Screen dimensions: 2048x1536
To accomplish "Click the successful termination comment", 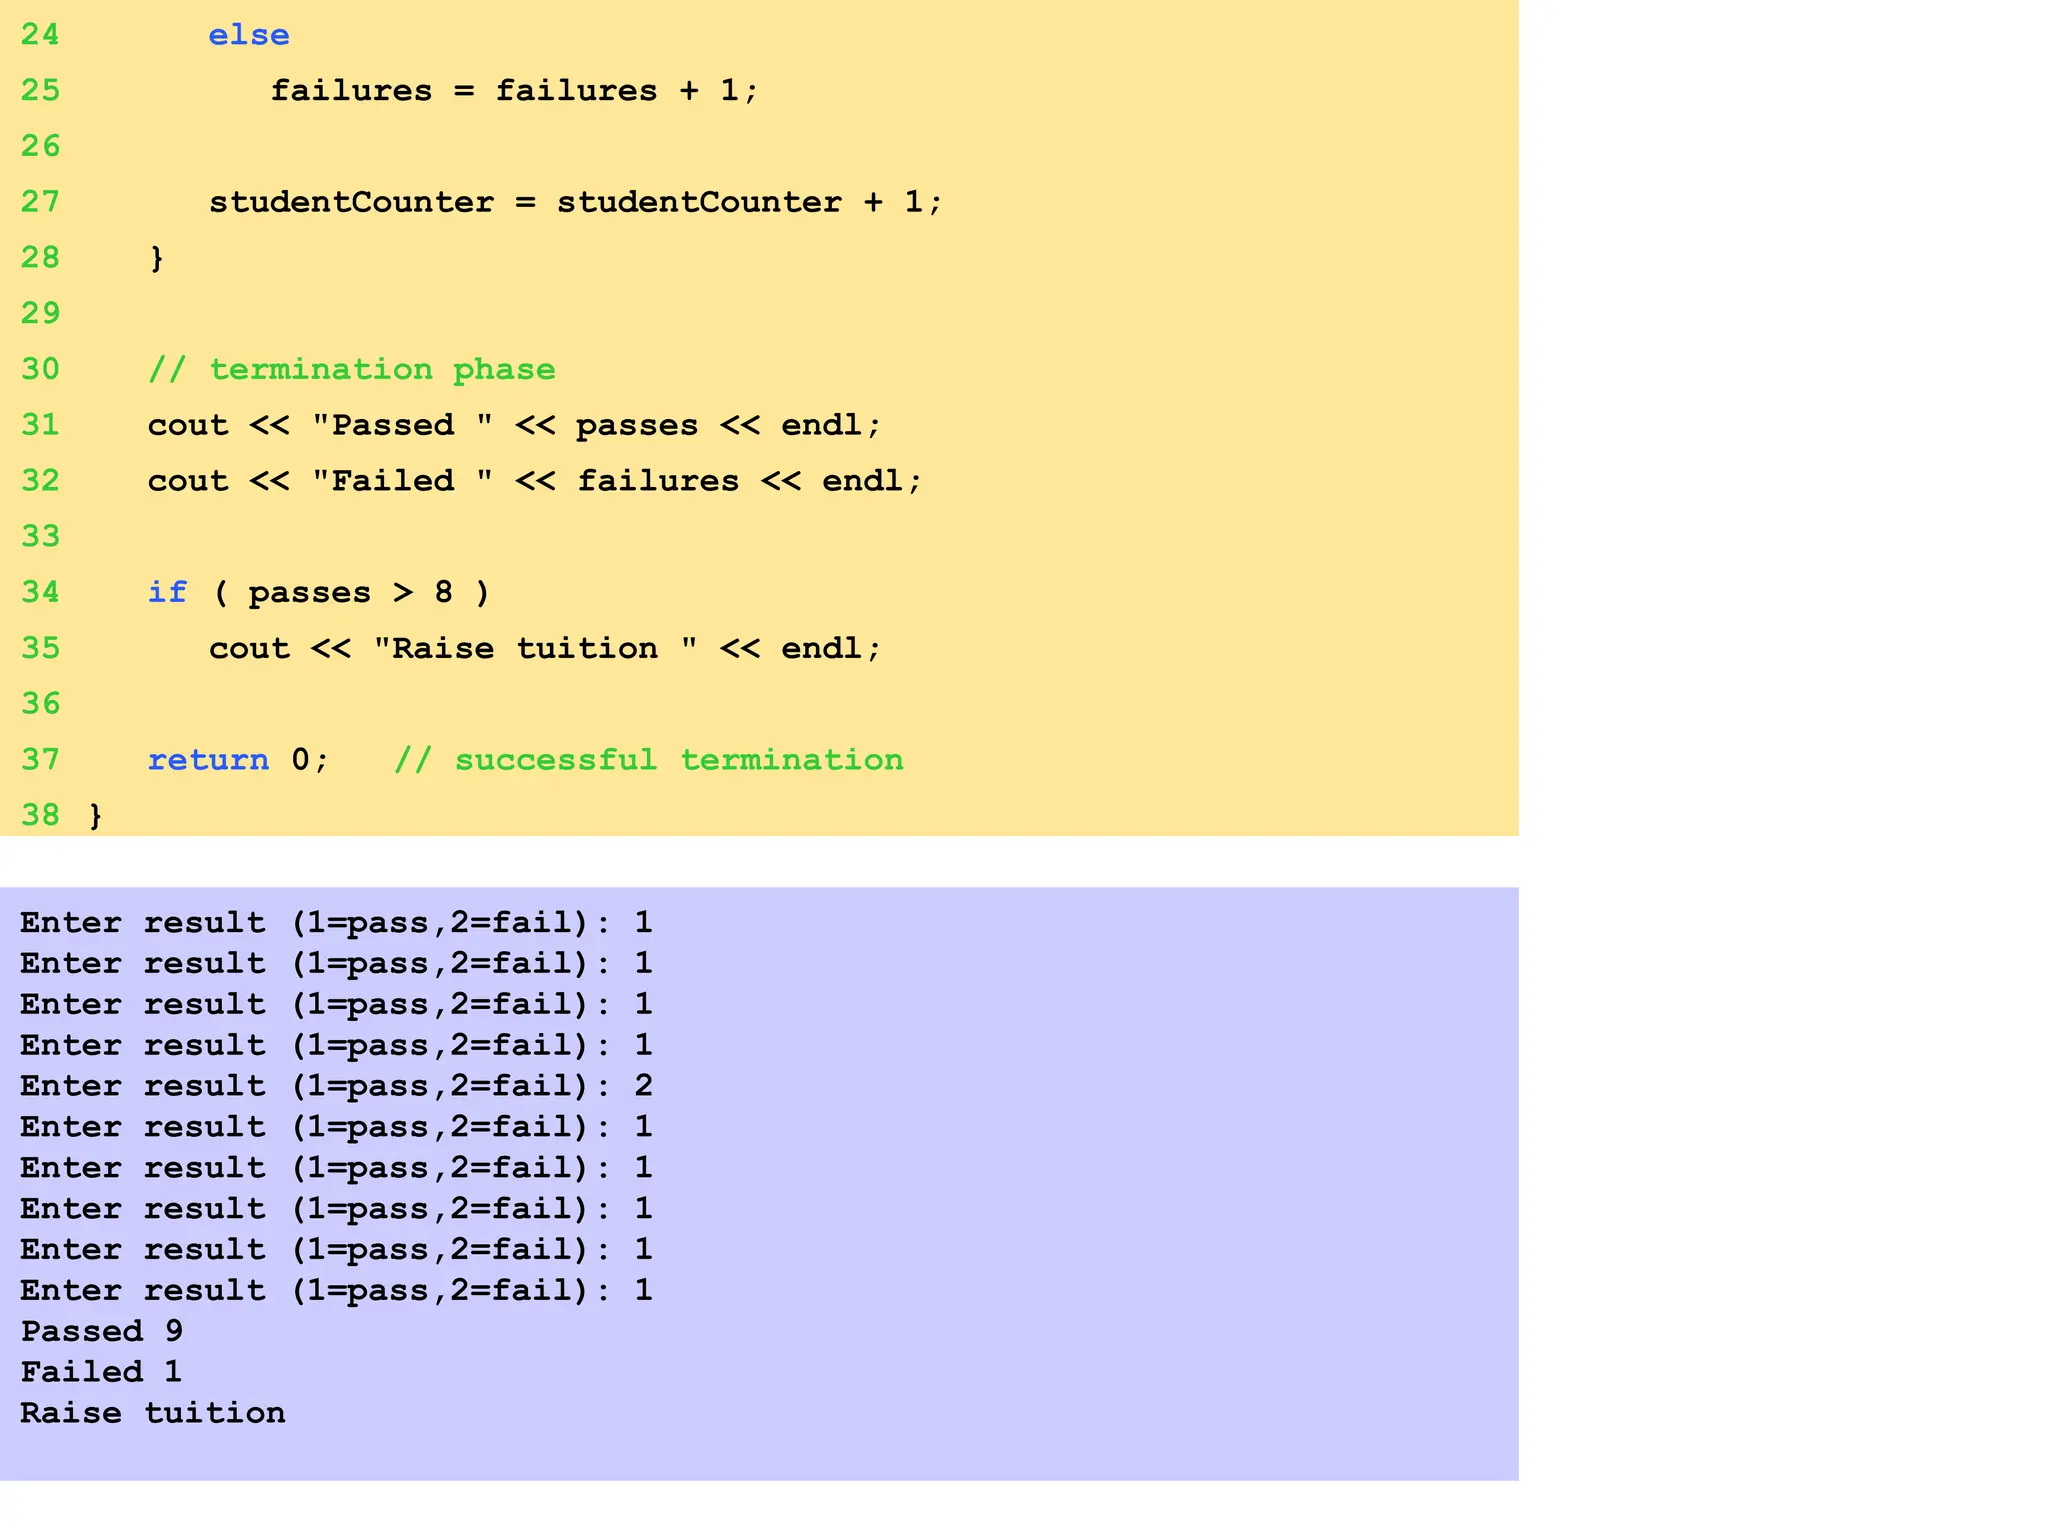I will tap(648, 760).
